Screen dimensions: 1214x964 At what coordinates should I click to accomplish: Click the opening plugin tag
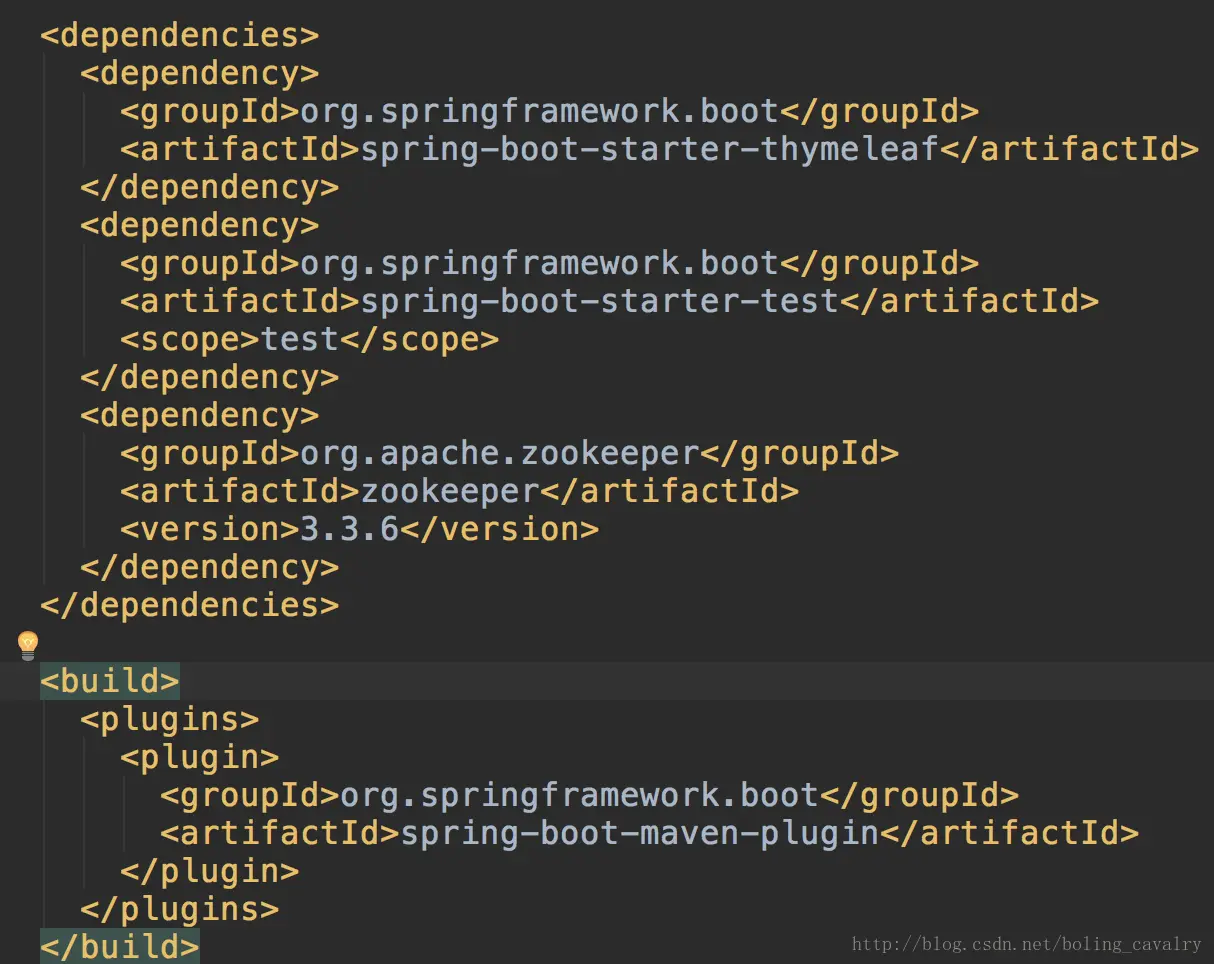(x=200, y=757)
